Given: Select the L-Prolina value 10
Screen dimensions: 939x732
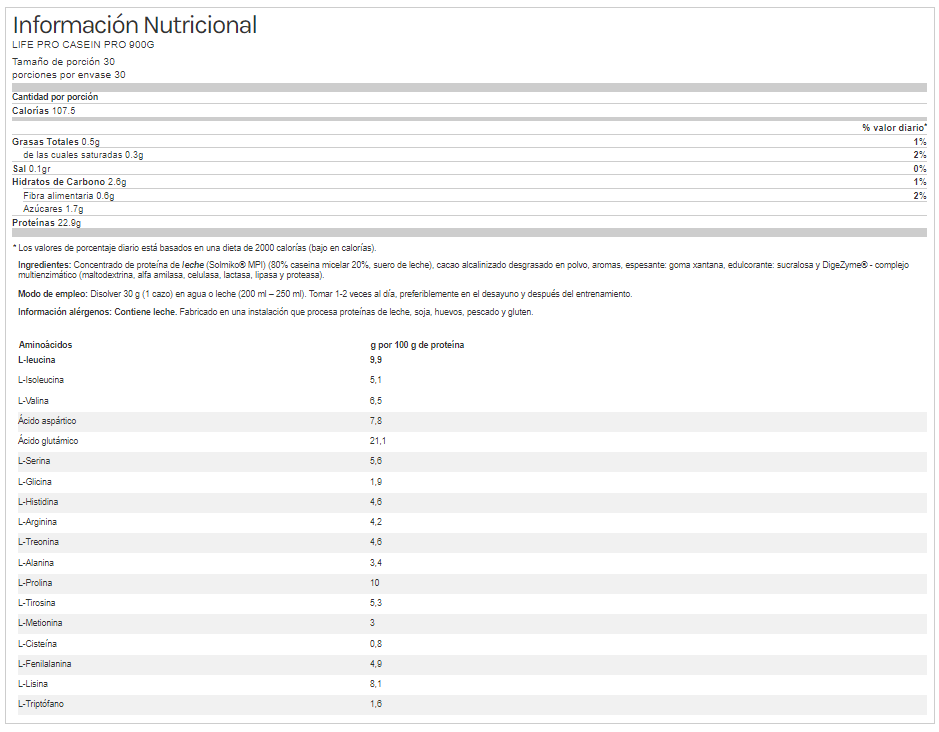Looking at the screenshot, I should (x=375, y=583).
